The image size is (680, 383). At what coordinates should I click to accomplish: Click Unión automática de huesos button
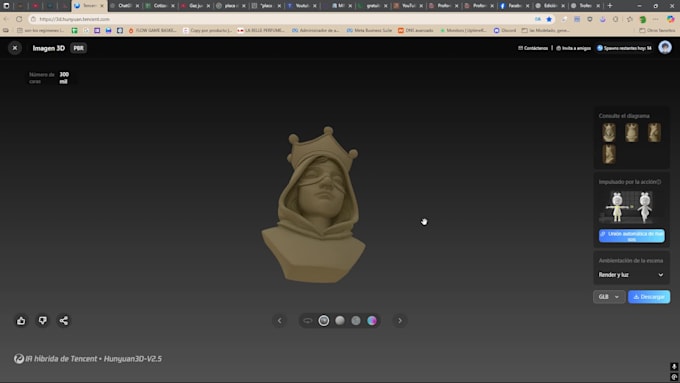pyautogui.click(x=631, y=236)
